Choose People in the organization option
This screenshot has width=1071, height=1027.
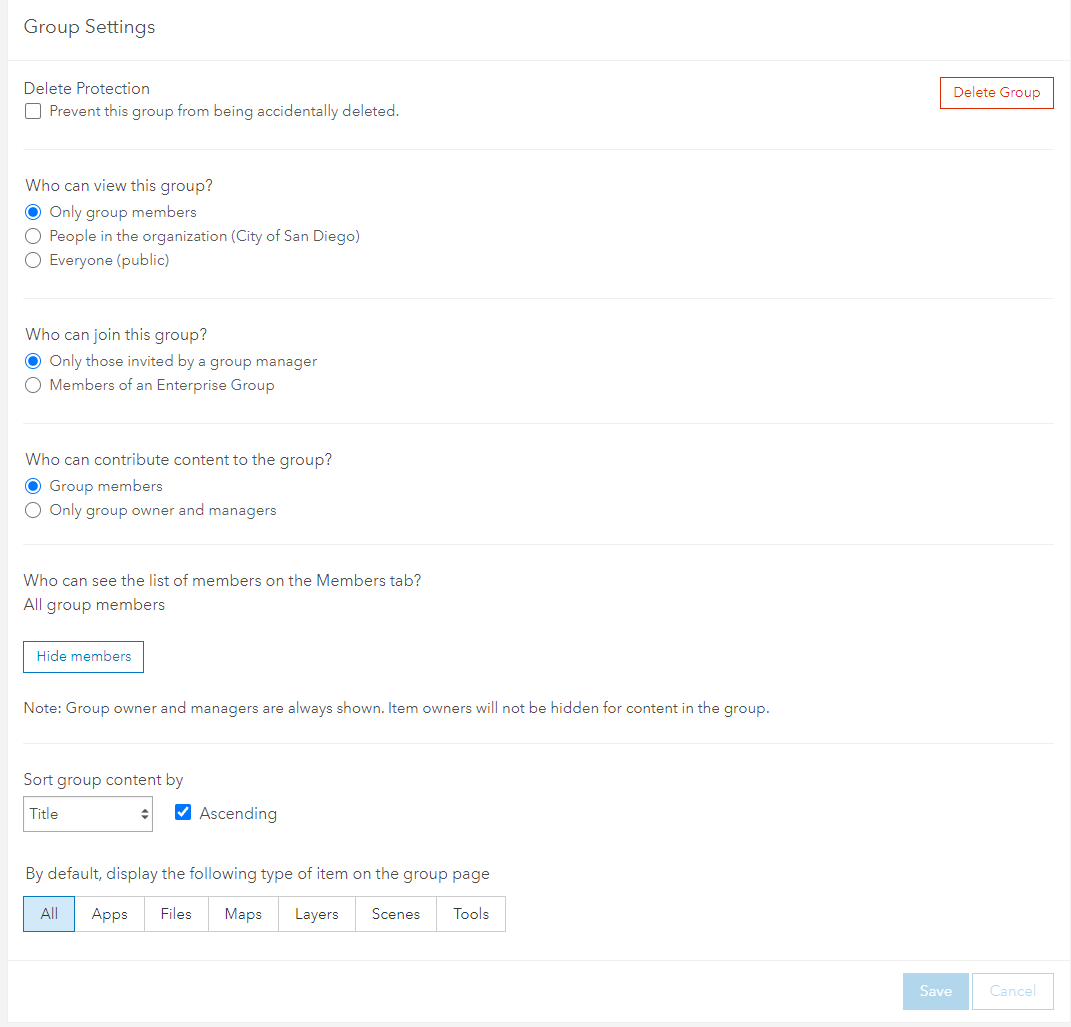[x=33, y=236]
